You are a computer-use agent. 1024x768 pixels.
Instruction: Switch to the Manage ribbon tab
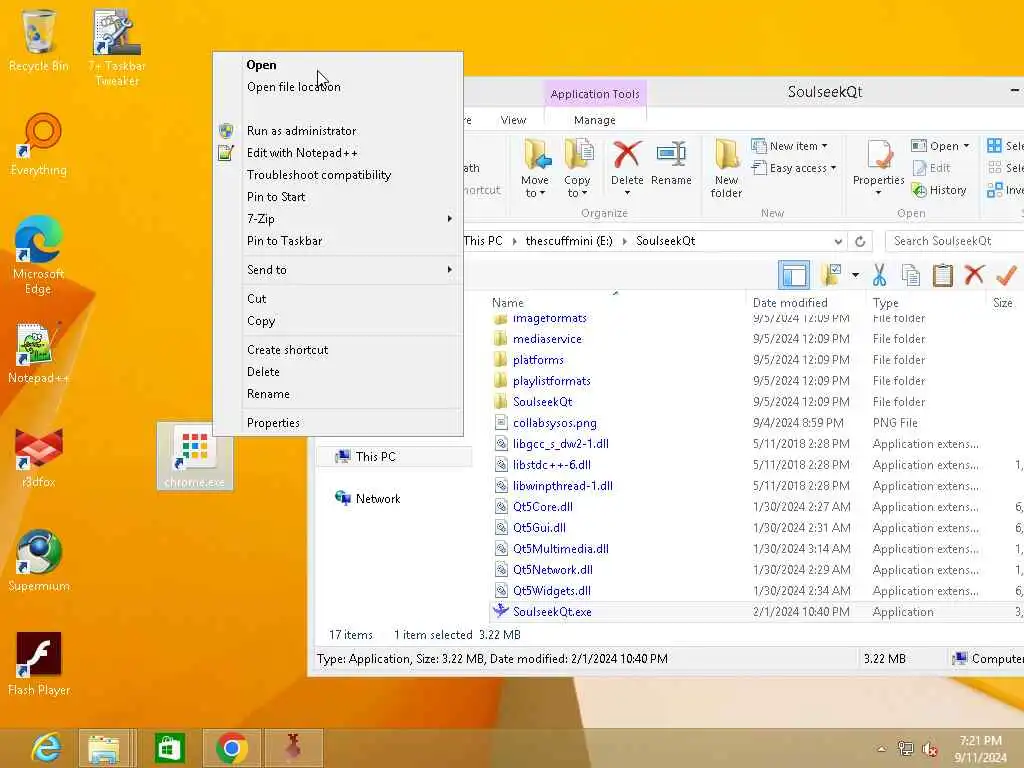(x=594, y=120)
